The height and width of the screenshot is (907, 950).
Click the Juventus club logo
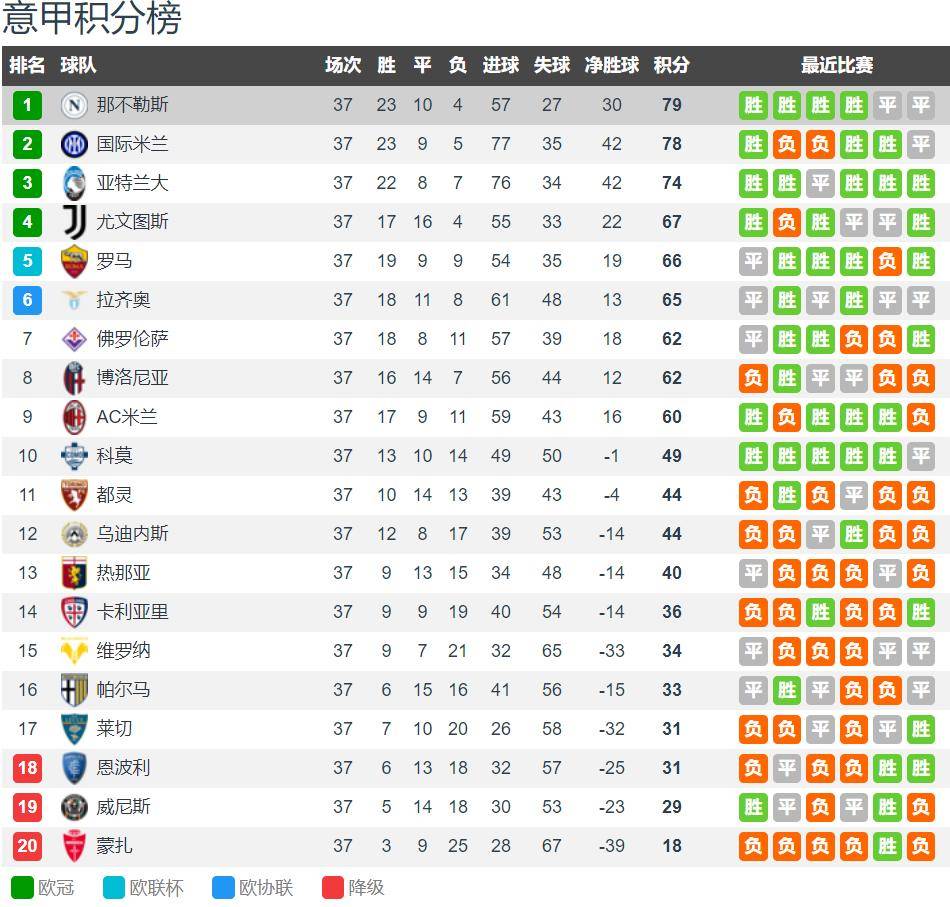pos(75,222)
